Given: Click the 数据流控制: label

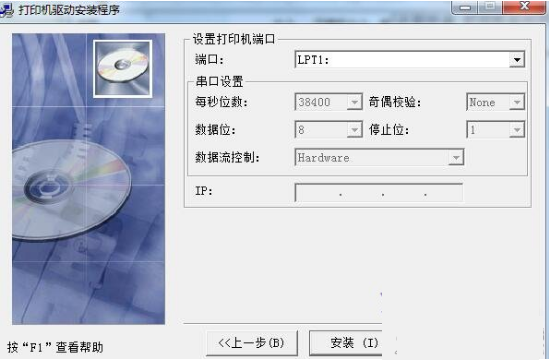Looking at the screenshot, I should tap(227, 157).
